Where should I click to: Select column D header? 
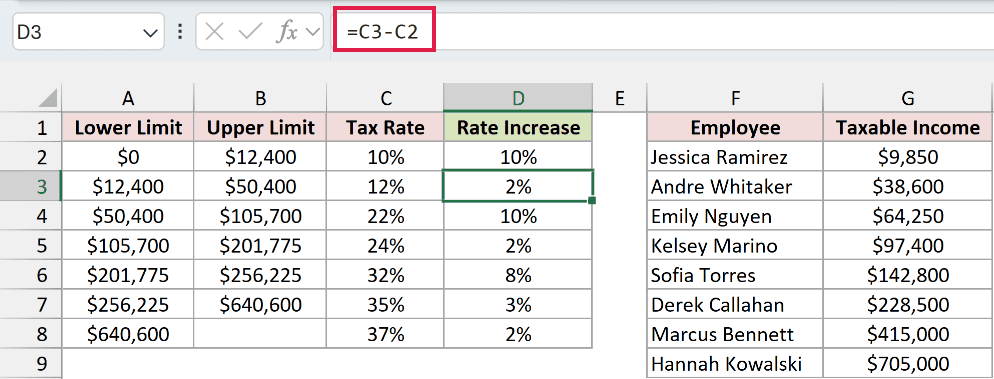[519, 98]
